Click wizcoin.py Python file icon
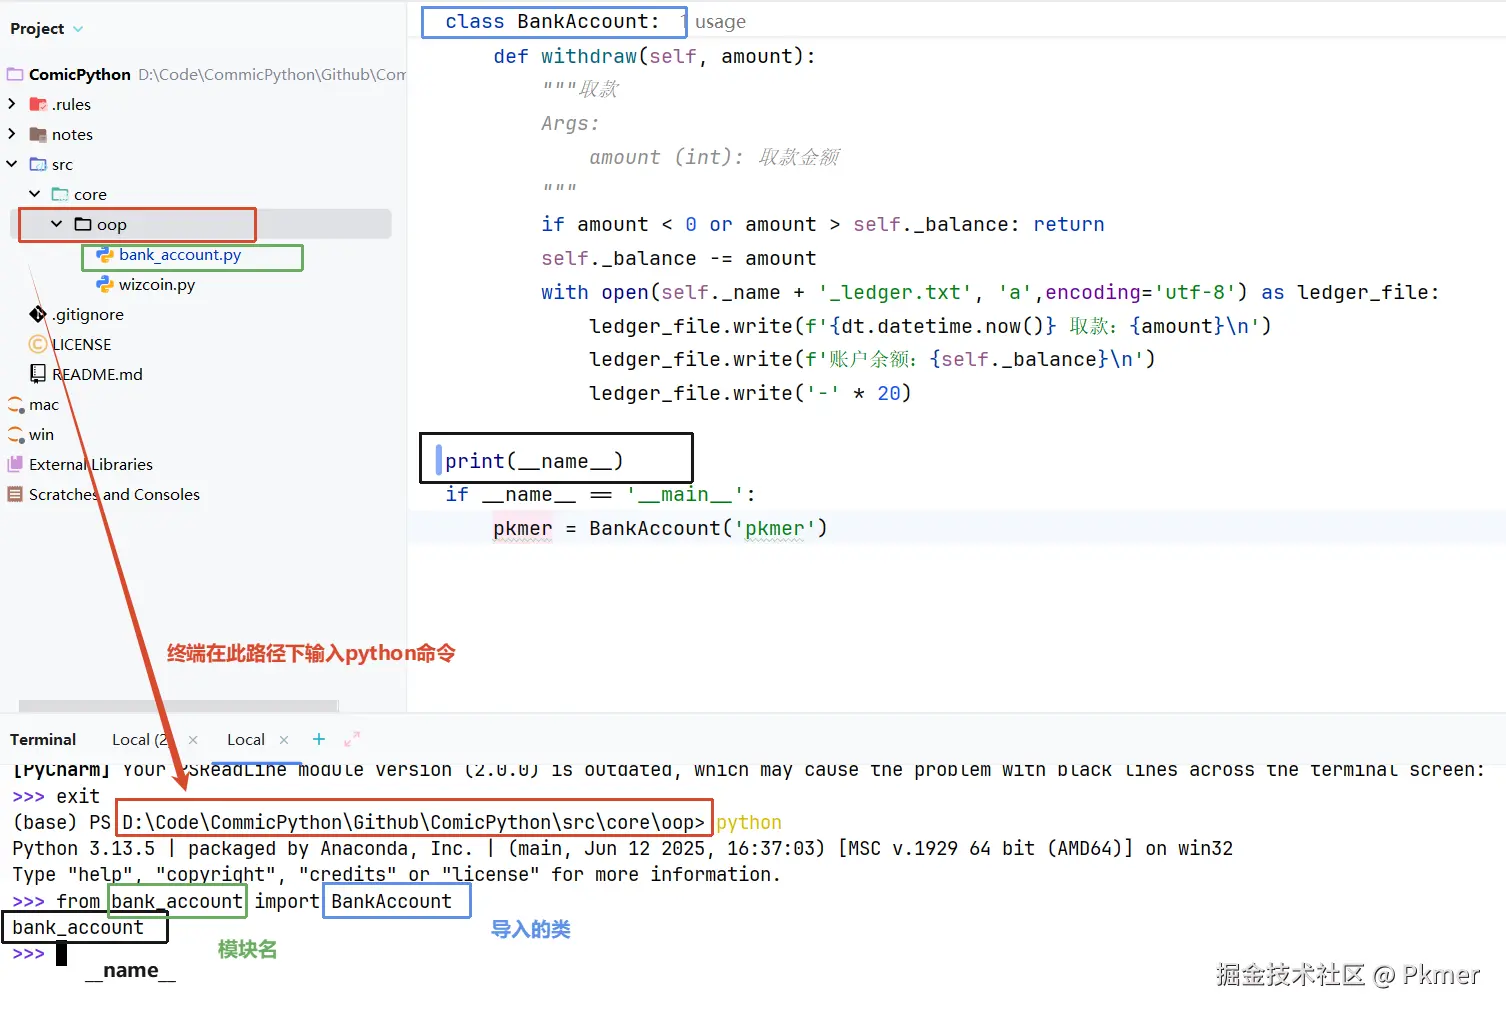This screenshot has height=1015, width=1506. tap(104, 285)
